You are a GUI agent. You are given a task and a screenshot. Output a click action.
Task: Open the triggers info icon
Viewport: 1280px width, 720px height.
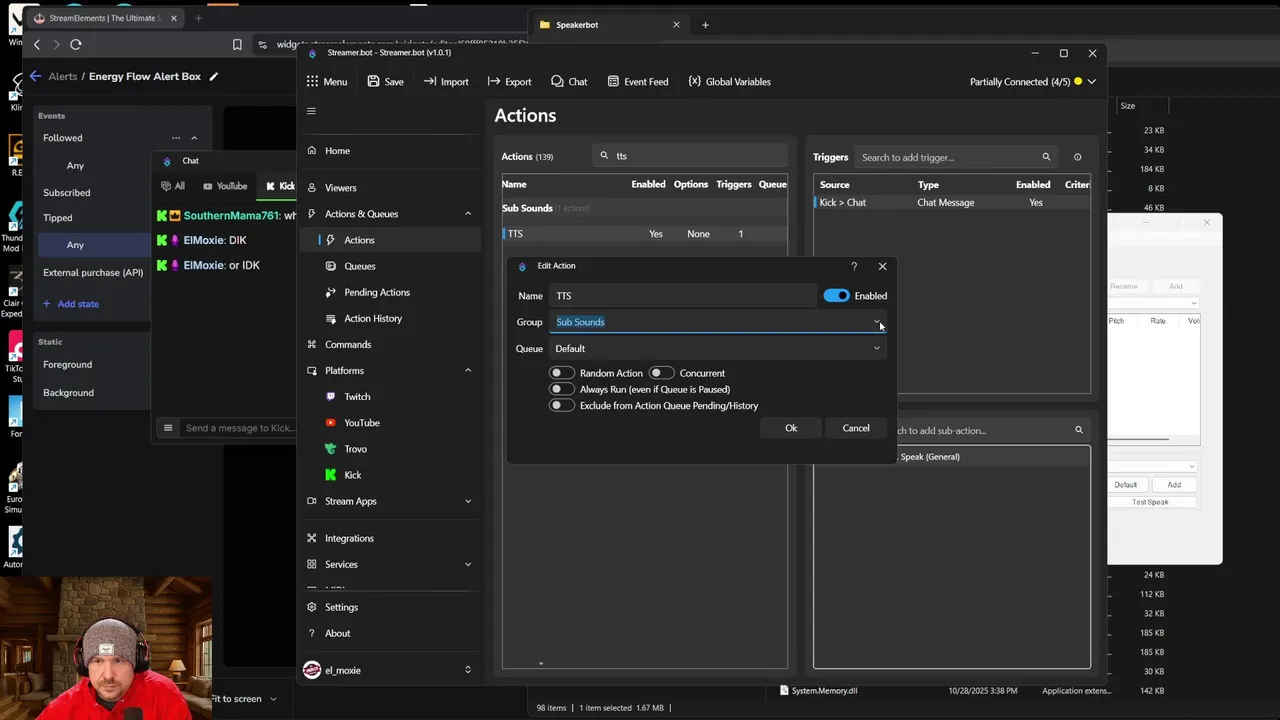tap(1077, 157)
